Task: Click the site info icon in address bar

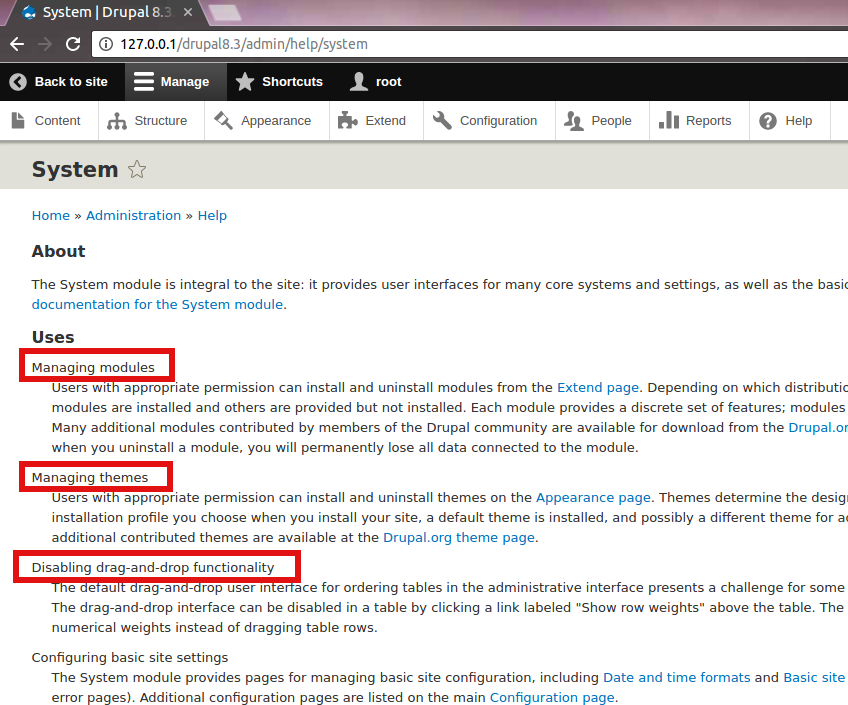Action: click(106, 44)
